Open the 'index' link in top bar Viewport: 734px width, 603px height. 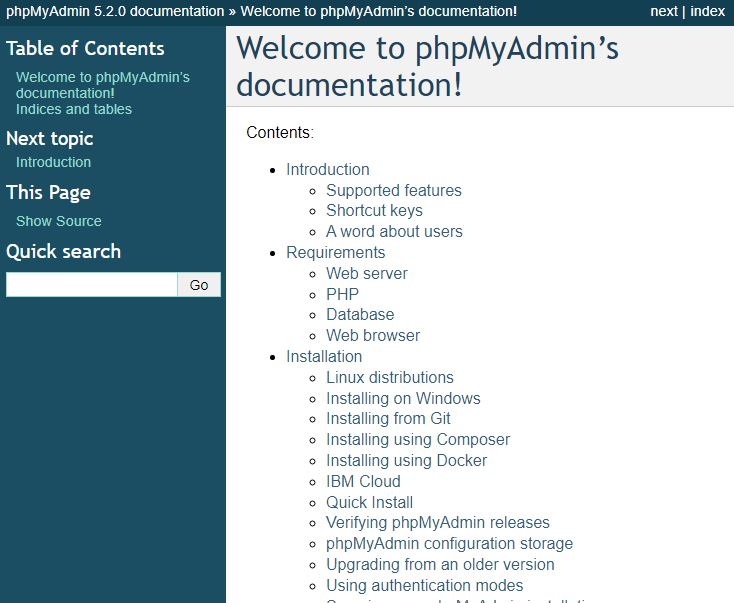(707, 11)
